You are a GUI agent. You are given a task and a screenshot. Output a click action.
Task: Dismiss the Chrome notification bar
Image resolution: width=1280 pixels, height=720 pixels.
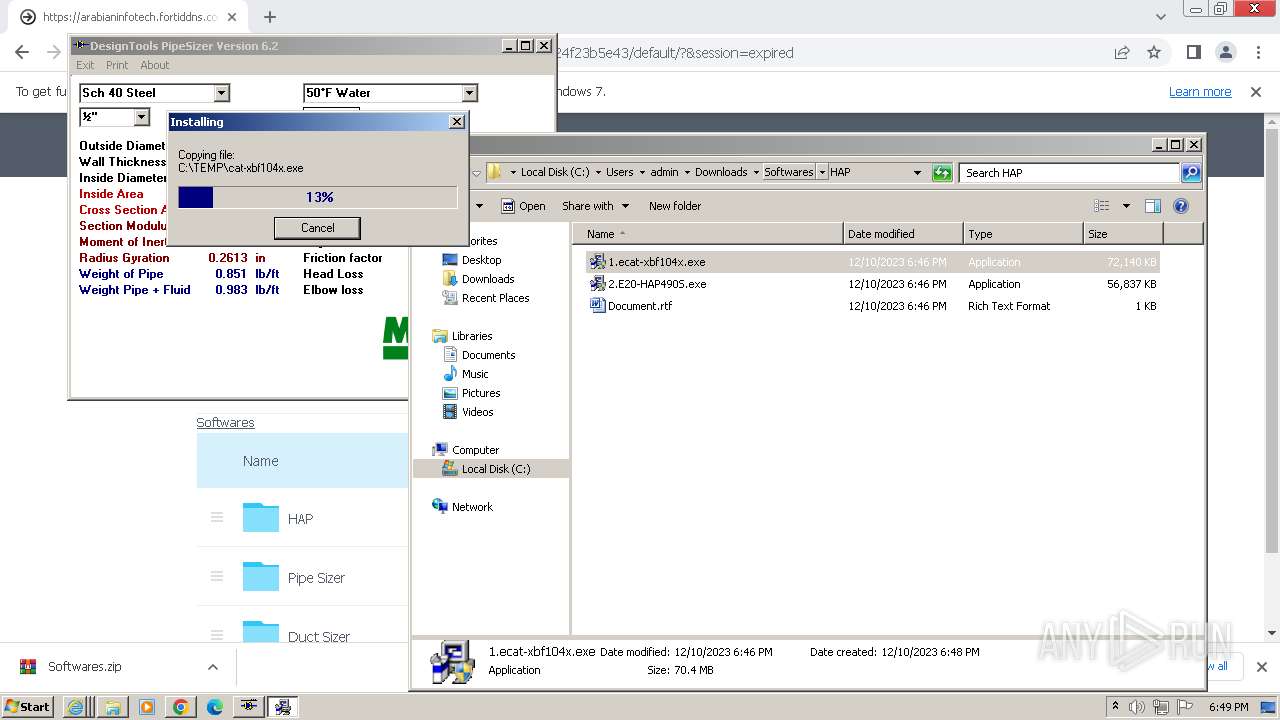click(1256, 92)
